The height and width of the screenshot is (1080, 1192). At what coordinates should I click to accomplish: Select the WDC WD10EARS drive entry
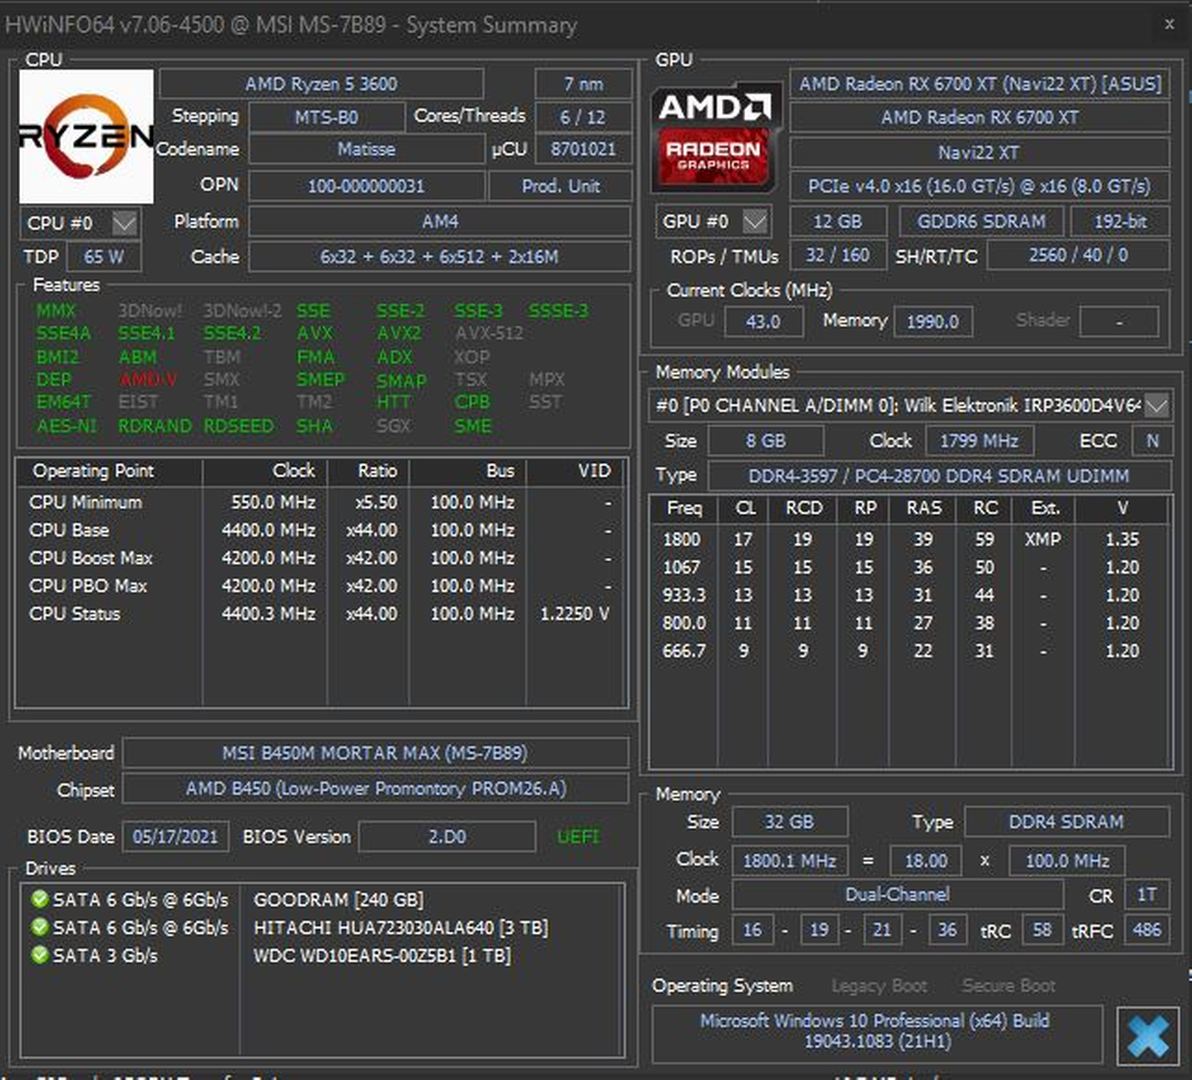322,955
